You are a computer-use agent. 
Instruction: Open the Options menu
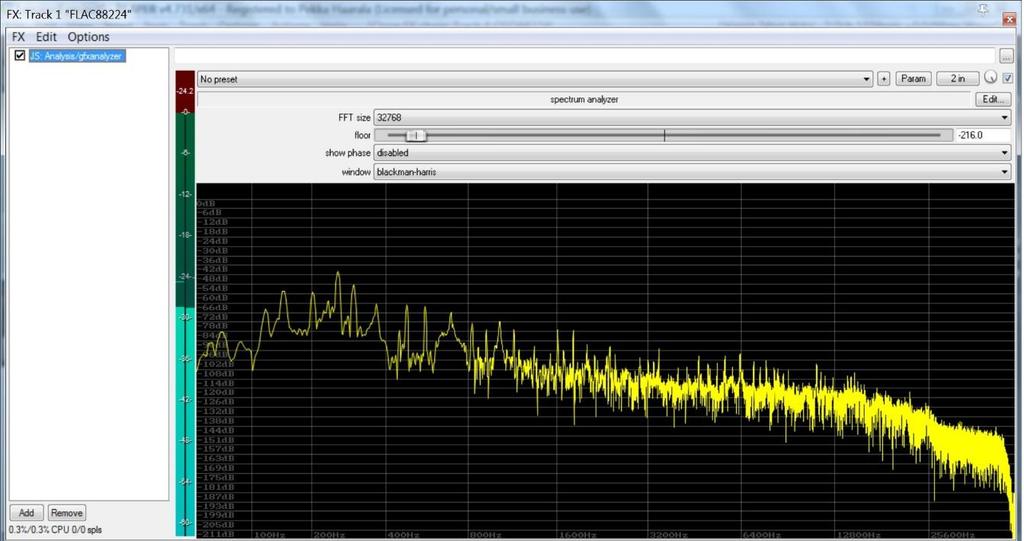[x=88, y=37]
